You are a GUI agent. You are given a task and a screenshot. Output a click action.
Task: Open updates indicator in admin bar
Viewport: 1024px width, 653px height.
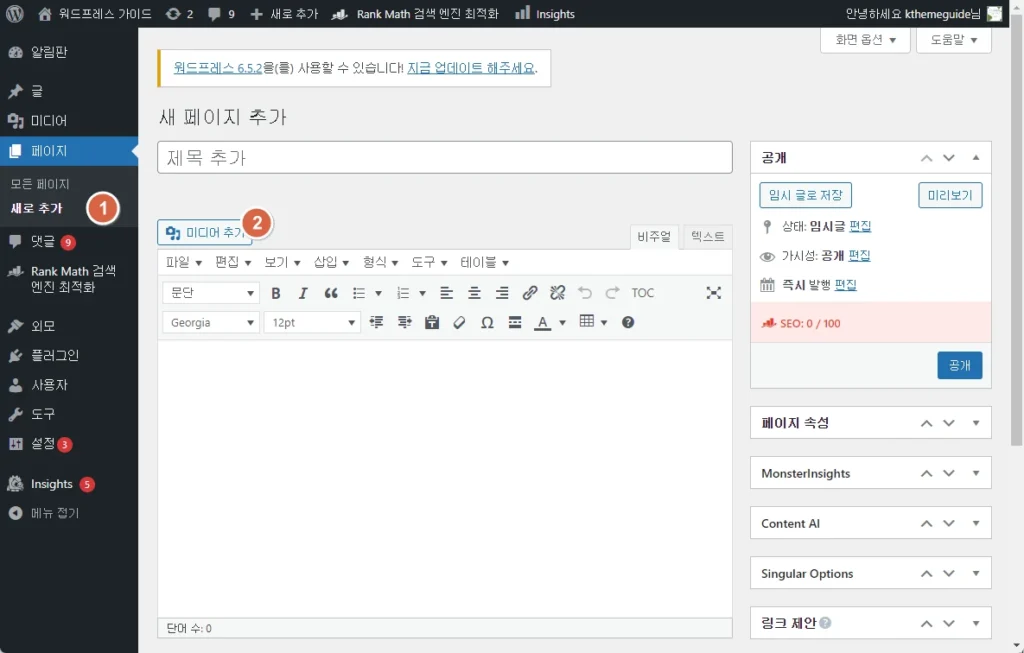pyautogui.click(x=180, y=14)
